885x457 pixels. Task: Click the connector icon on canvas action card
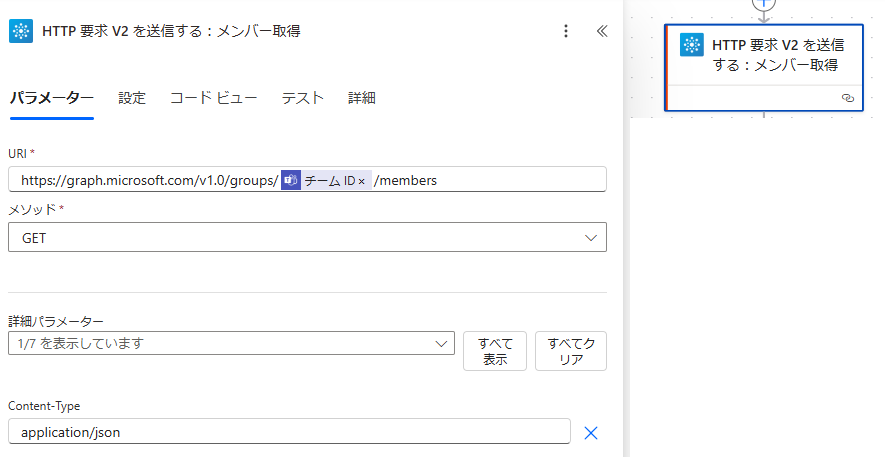point(691,45)
